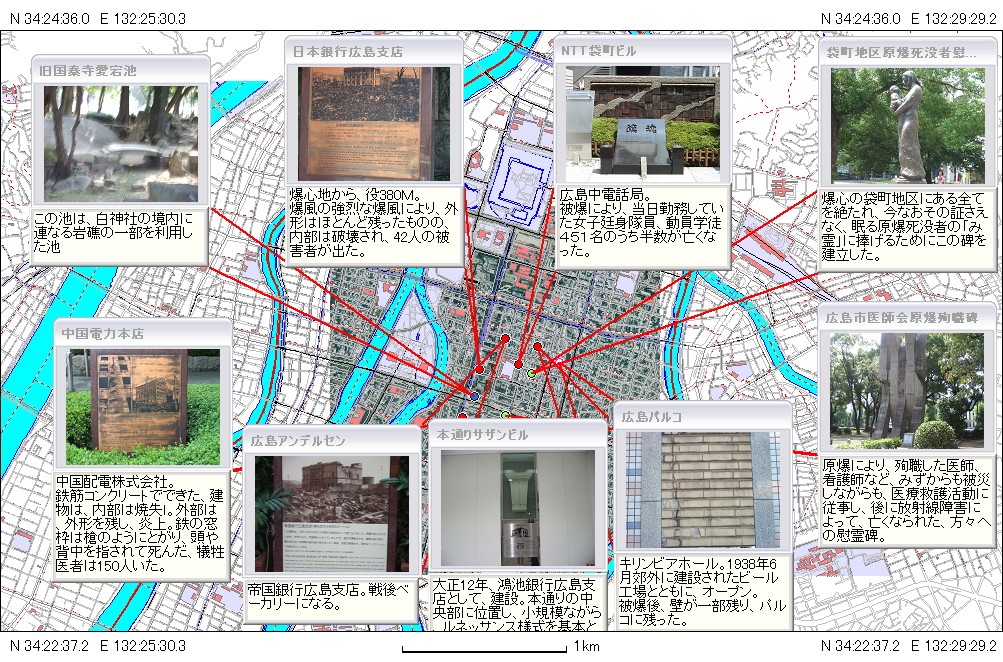Open the 旧国泰寺愛宕池 pond photo

pyautogui.click(x=120, y=144)
